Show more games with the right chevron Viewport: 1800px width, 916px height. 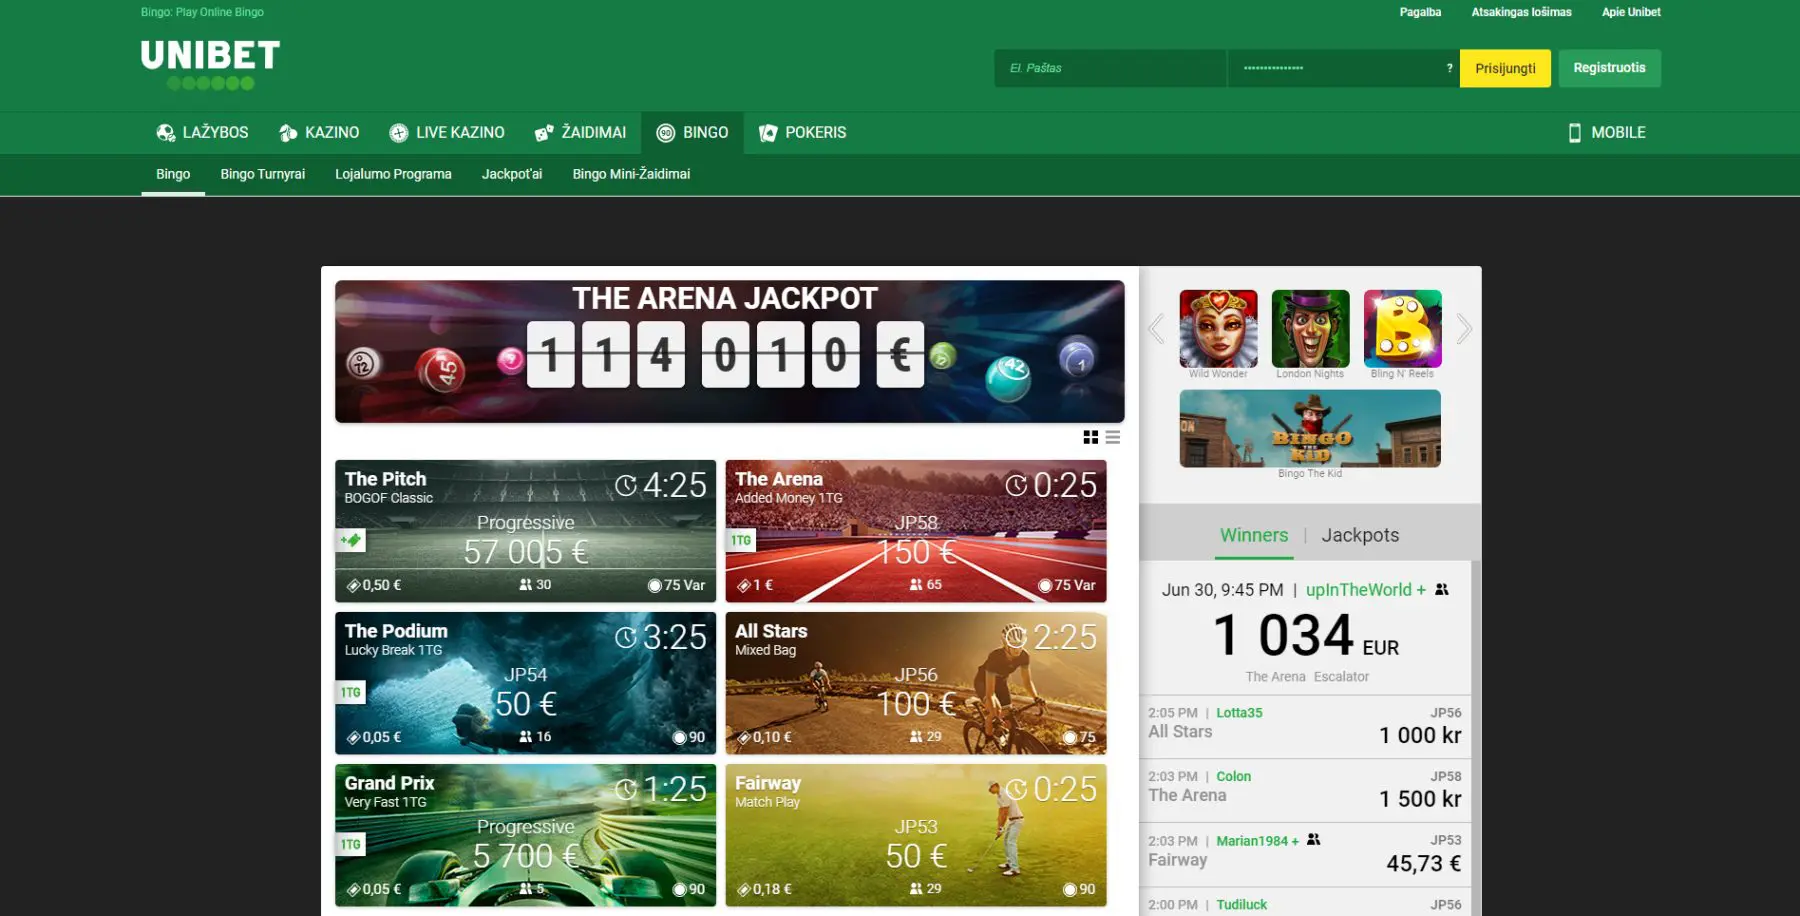pyautogui.click(x=1464, y=328)
